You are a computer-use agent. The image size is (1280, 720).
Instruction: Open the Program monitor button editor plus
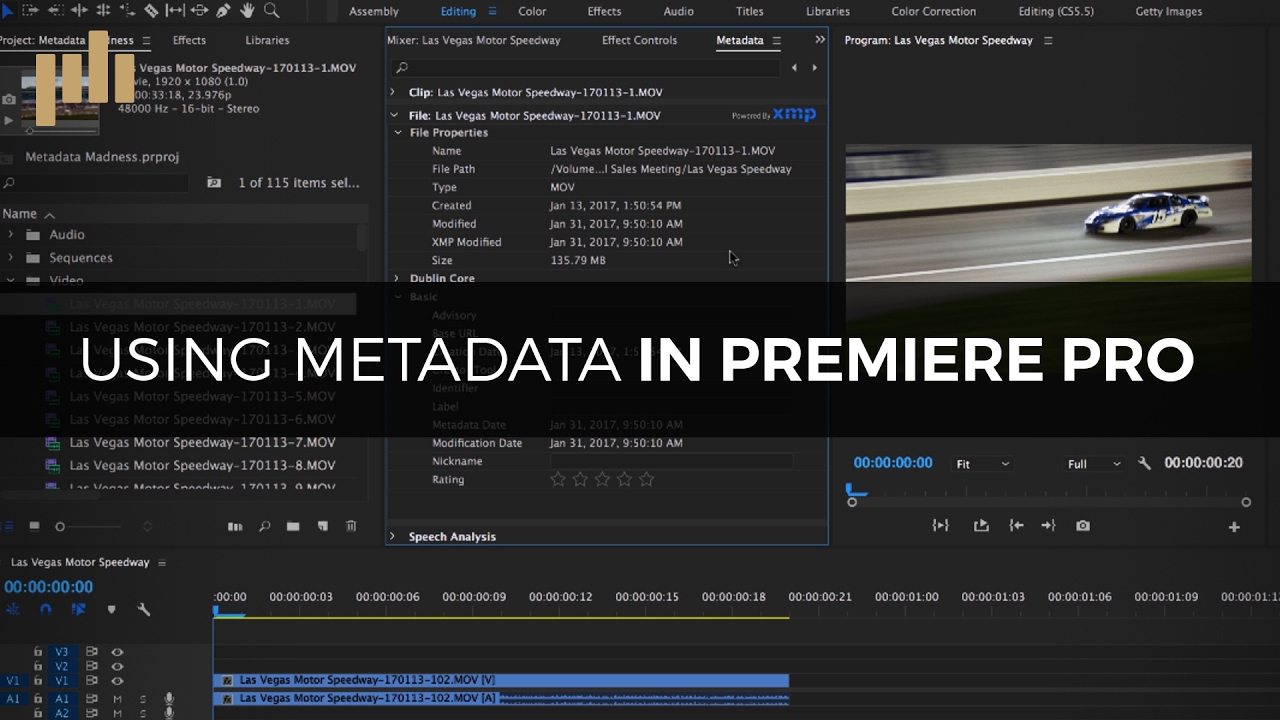1234,527
